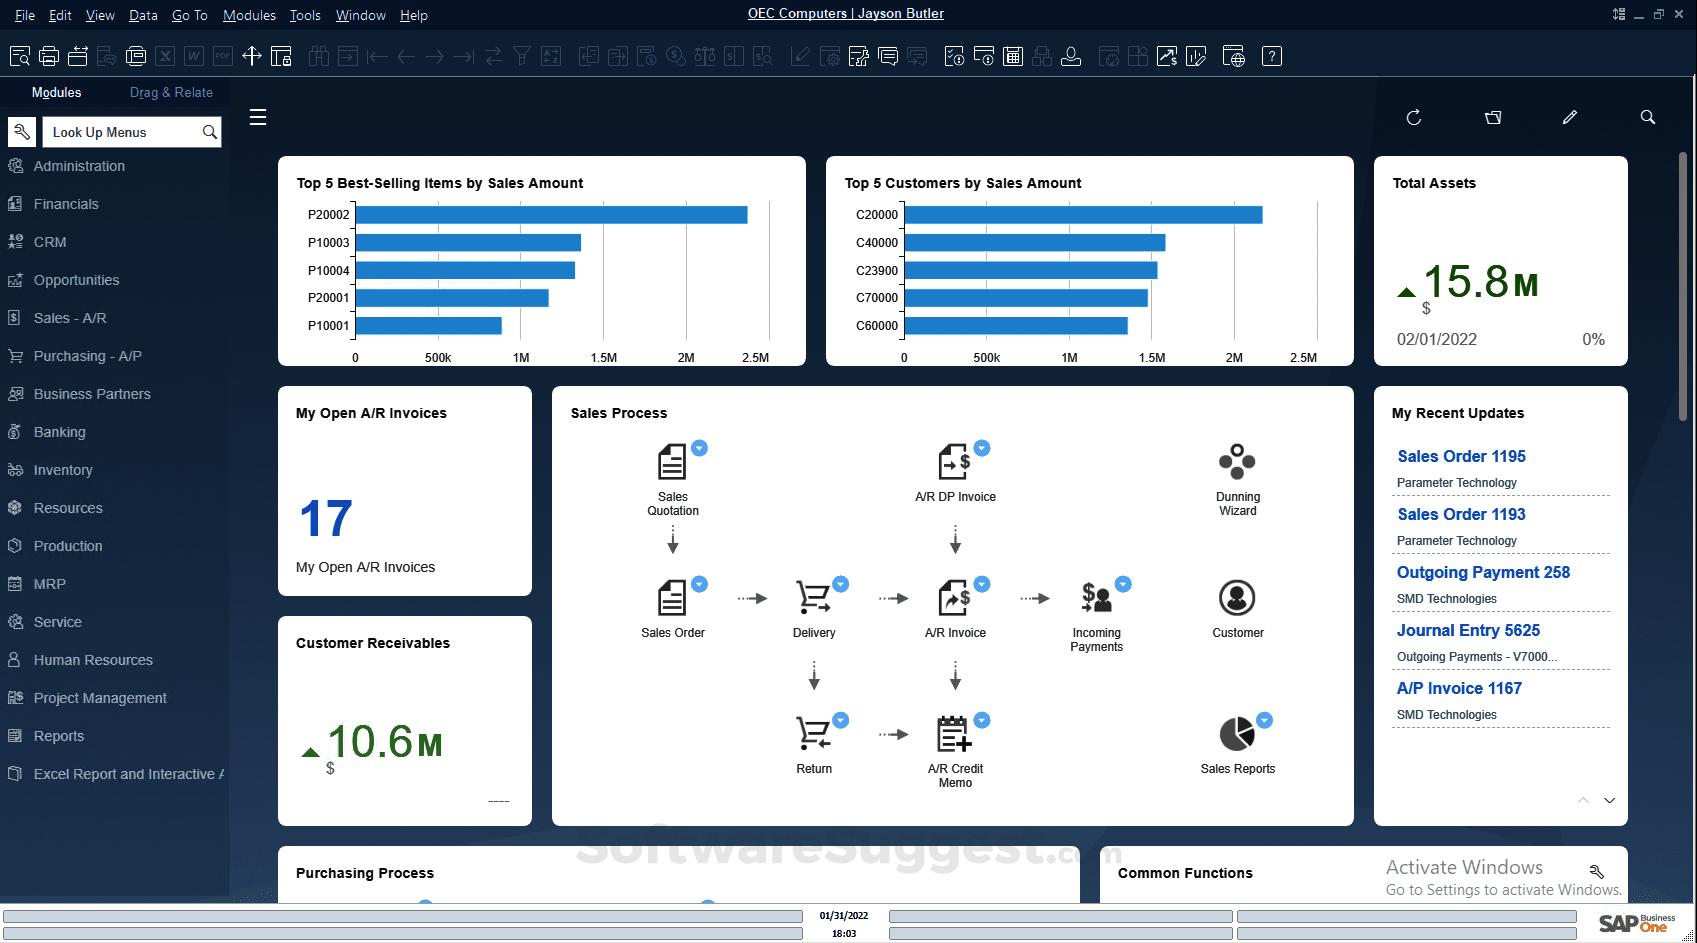Open Sales Order 1195 from Recent Updates

pos(1461,456)
